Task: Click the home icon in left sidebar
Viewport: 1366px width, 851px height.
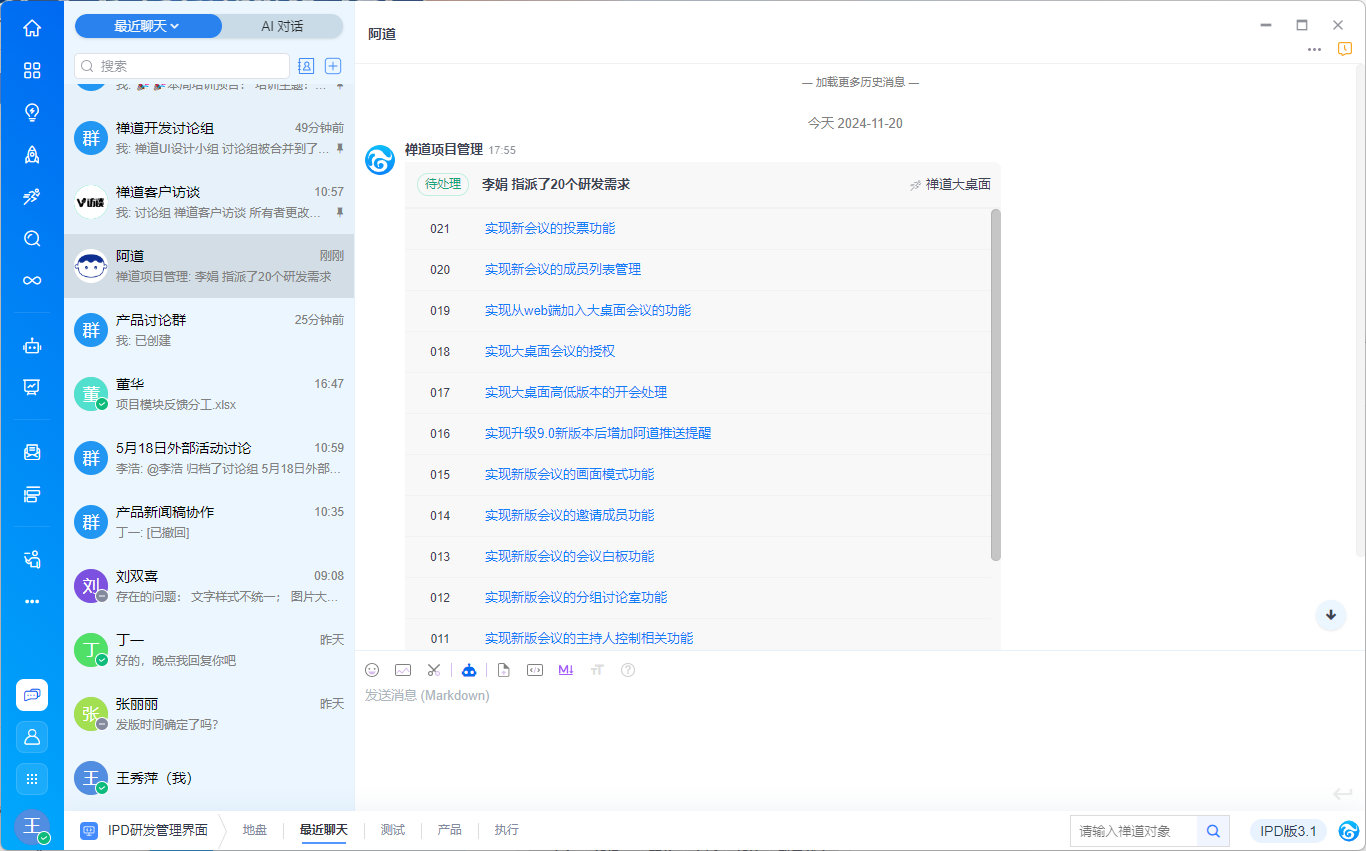Action: 32,29
